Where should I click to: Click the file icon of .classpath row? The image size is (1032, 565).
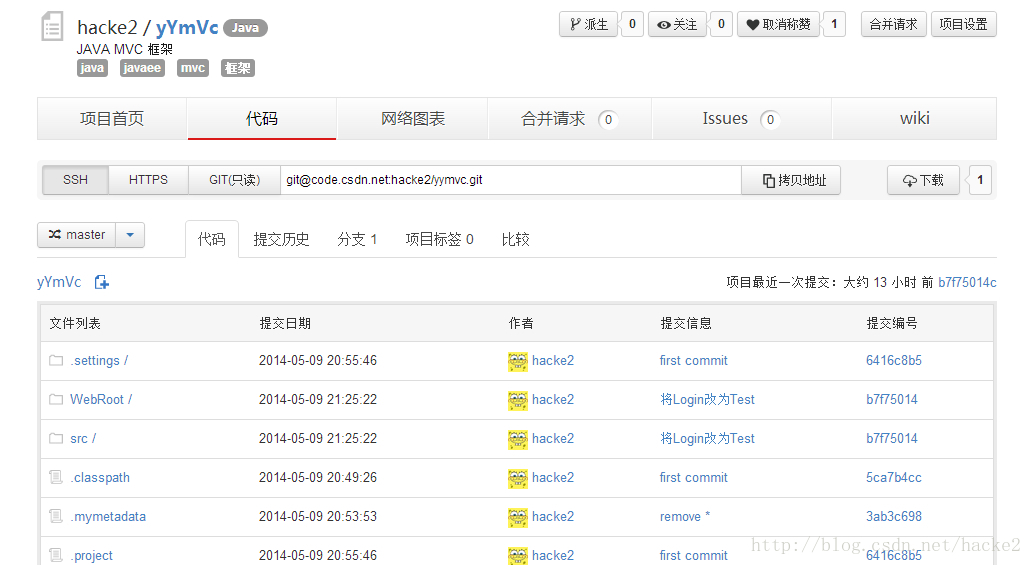56,477
